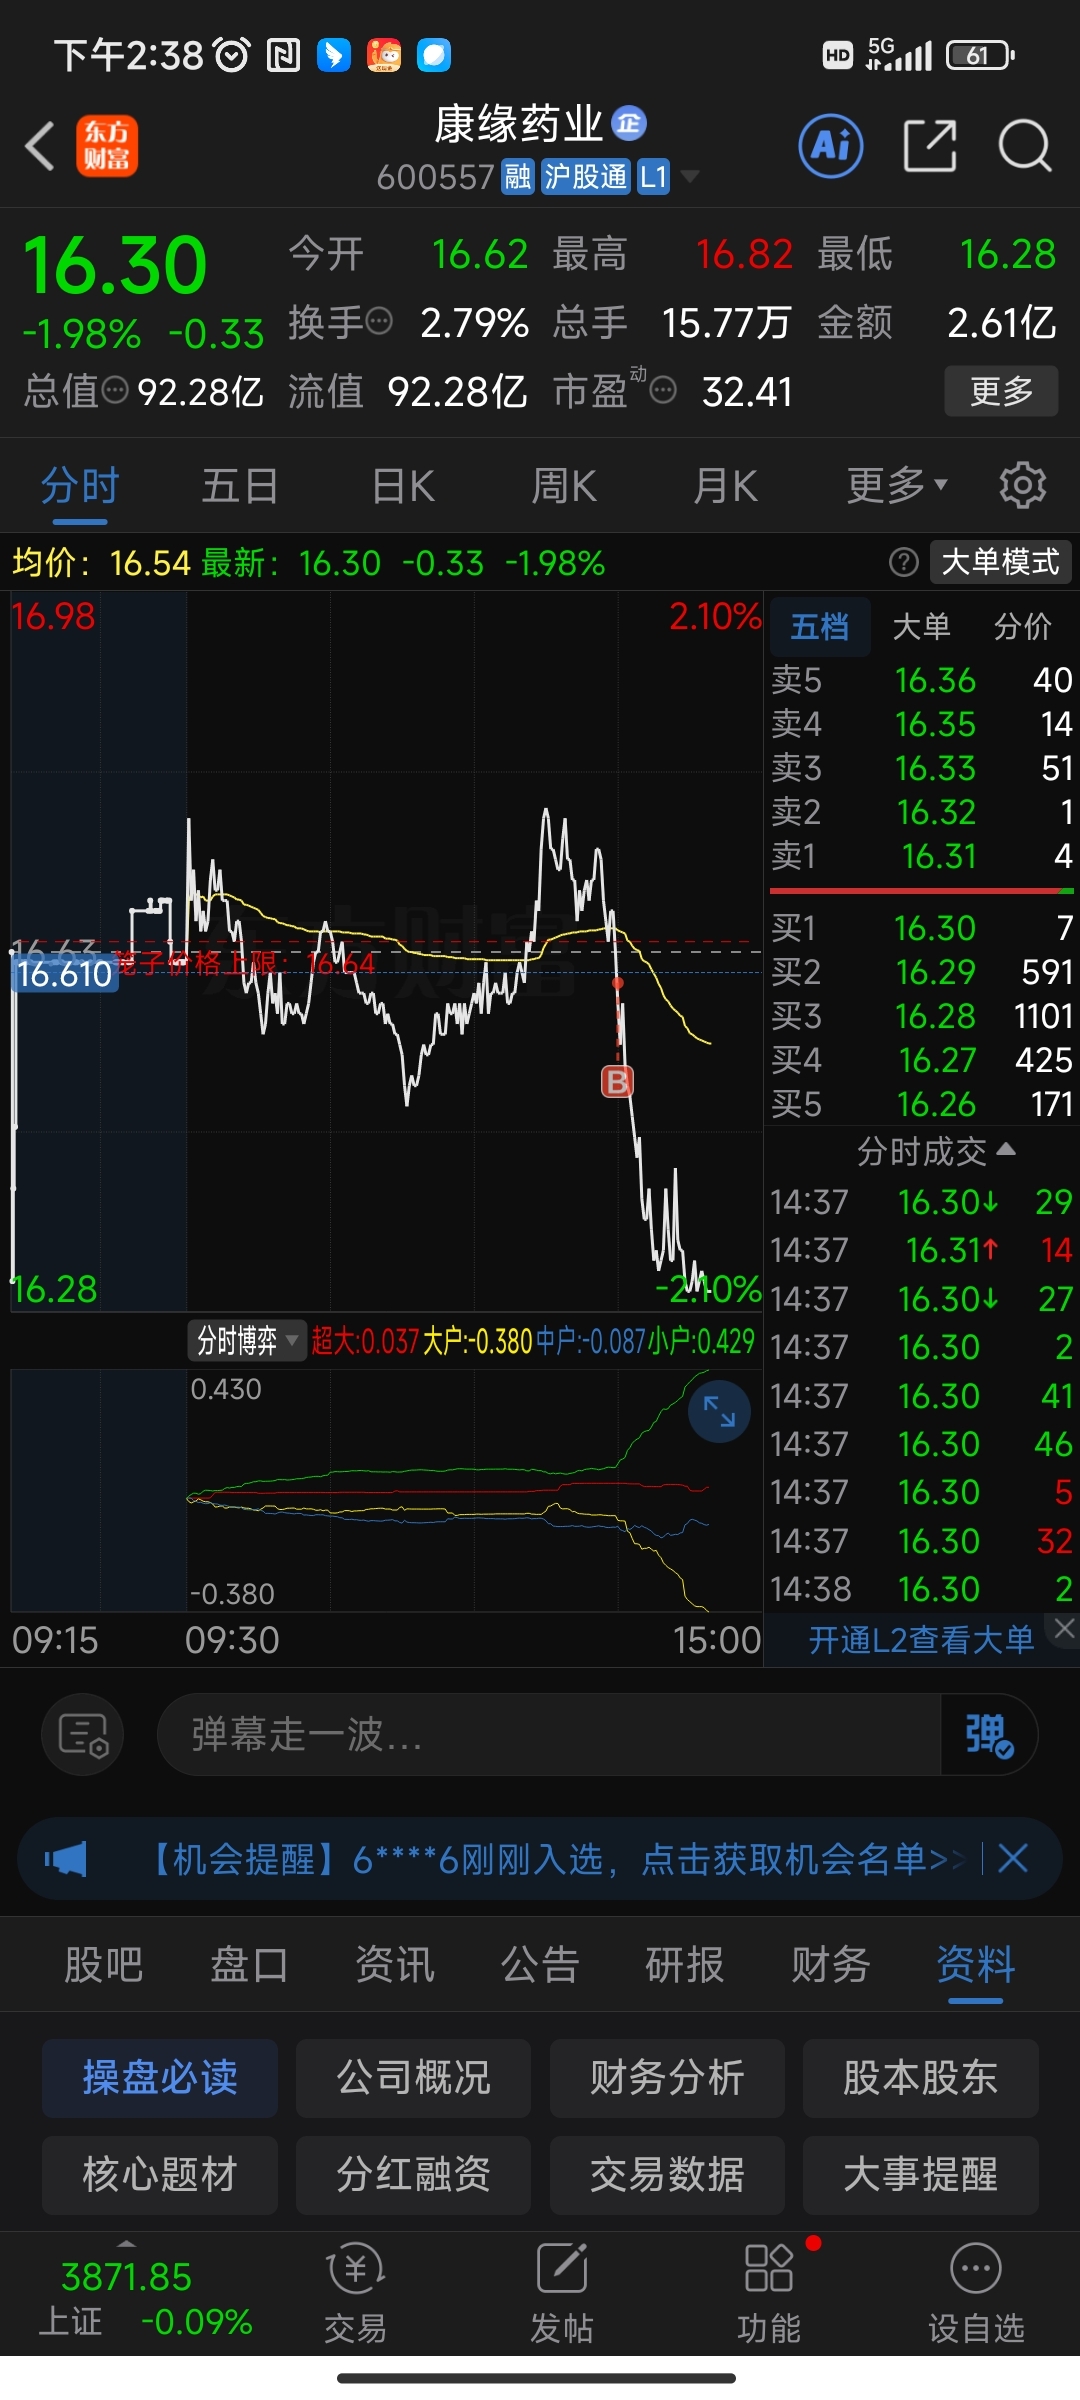The image size is (1080, 2400).
Task: Tap the 总值 info circle icon
Action: click(116, 390)
